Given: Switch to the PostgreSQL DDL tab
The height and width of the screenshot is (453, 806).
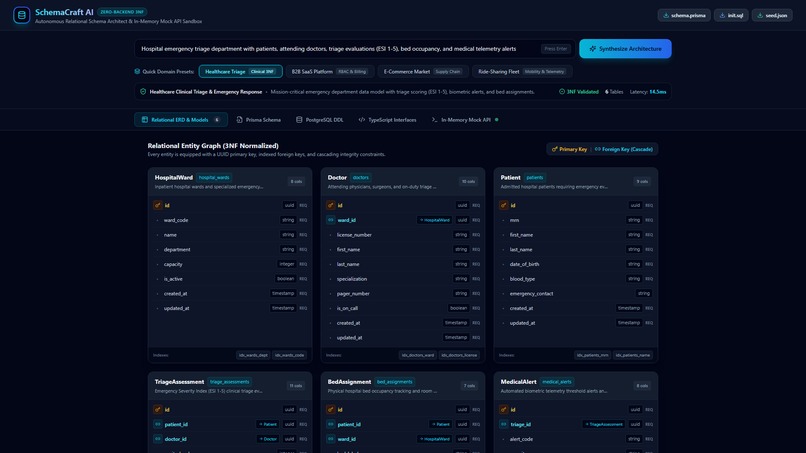Looking at the screenshot, I should tap(319, 120).
